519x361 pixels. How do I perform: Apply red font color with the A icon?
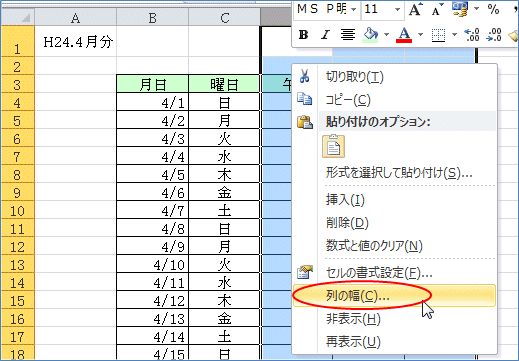tap(404, 34)
